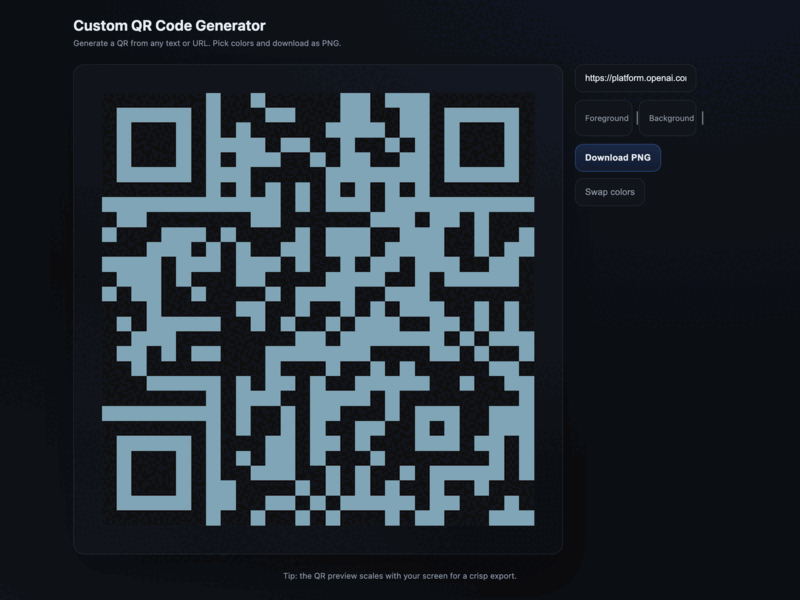Click the 'Custom QR Code Generator' heading
The height and width of the screenshot is (600, 800).
pyautogui.click(x=169, y=26)
